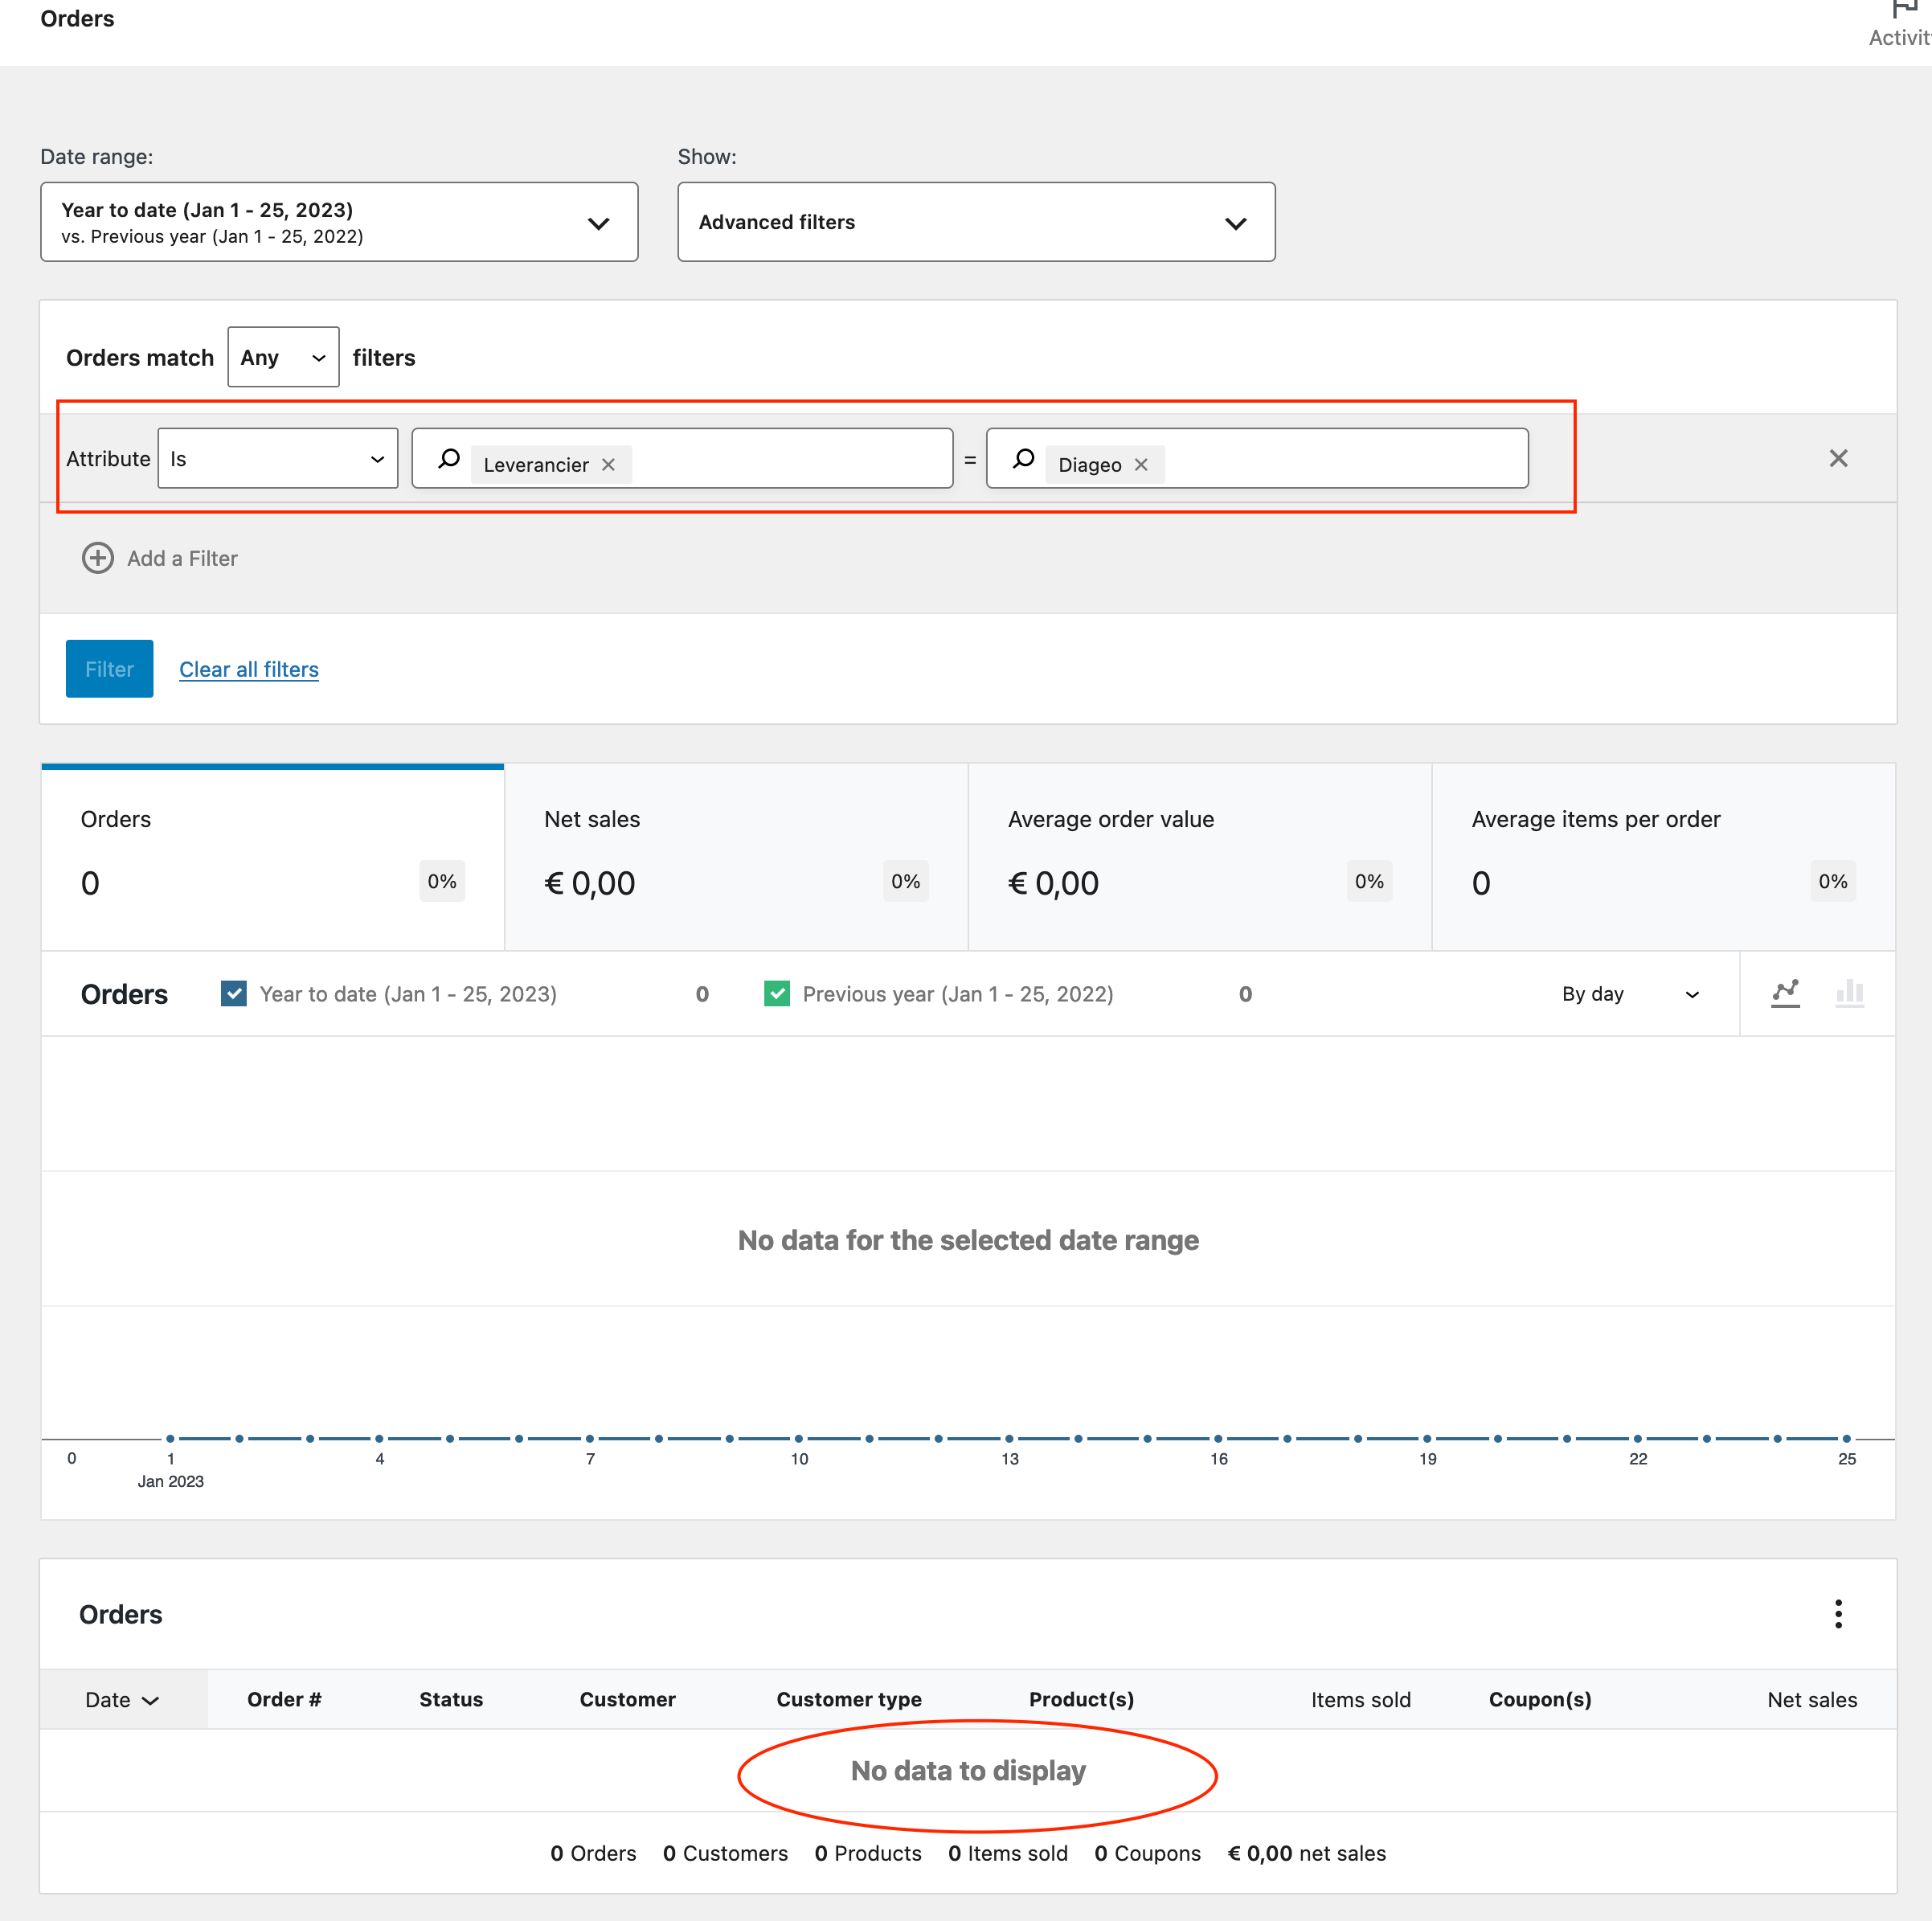This screenshot has width=1932, height=1921.
Task: Open the Orders table options menu
Action: 1838,1614
